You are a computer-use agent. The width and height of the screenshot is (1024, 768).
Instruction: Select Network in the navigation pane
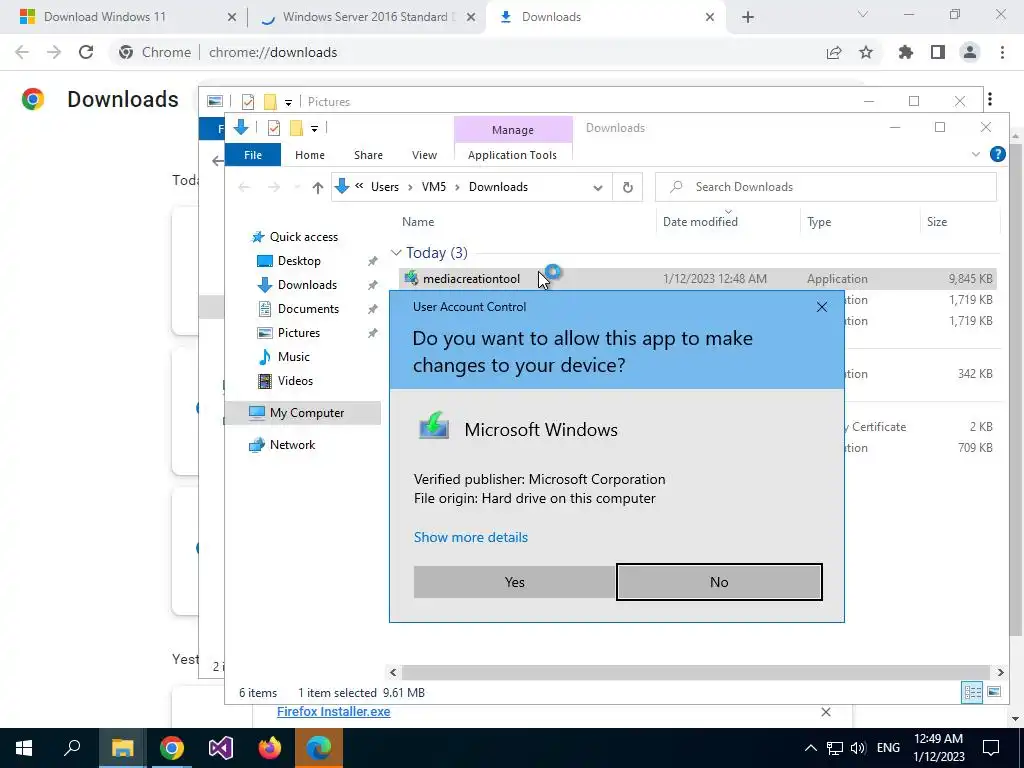(x=292, y=445)
